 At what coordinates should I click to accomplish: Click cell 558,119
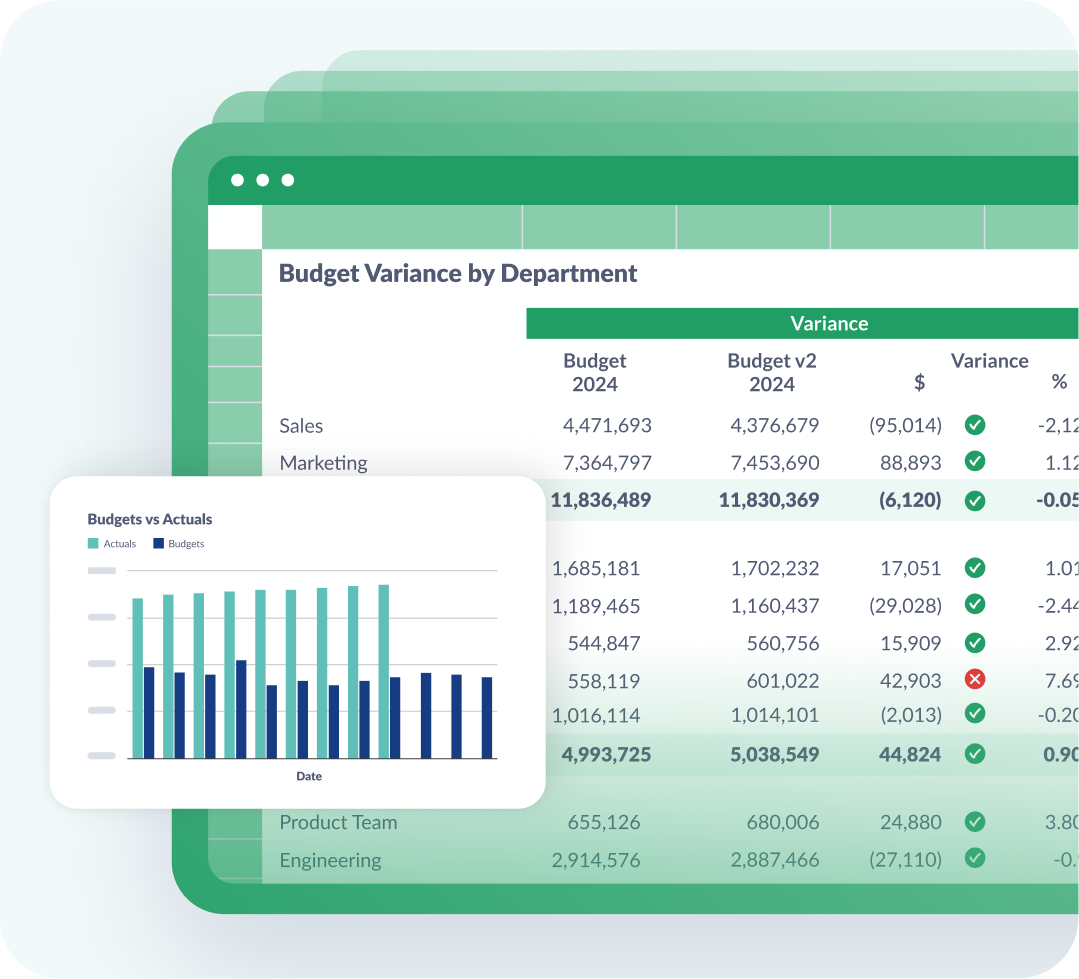coord(604,681)
